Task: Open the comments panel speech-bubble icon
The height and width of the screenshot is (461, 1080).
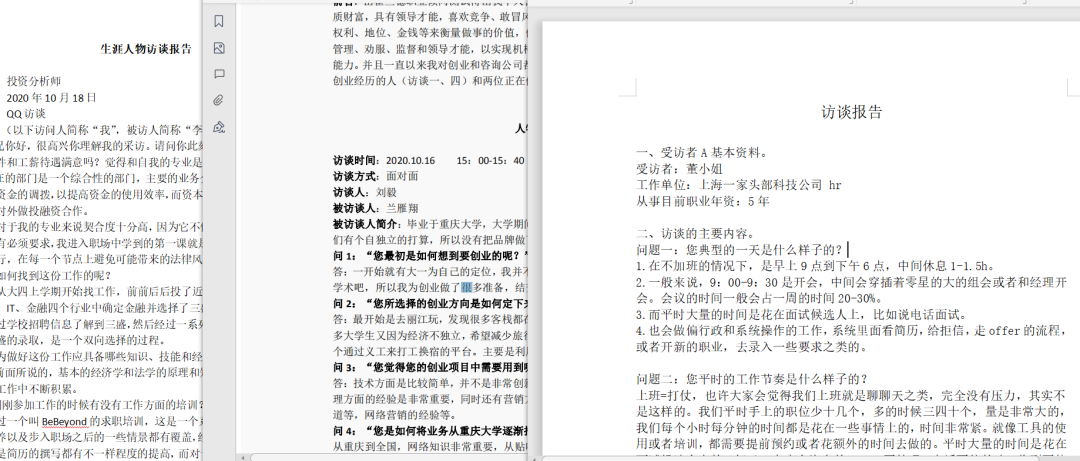Action: [x=219, y=74]
